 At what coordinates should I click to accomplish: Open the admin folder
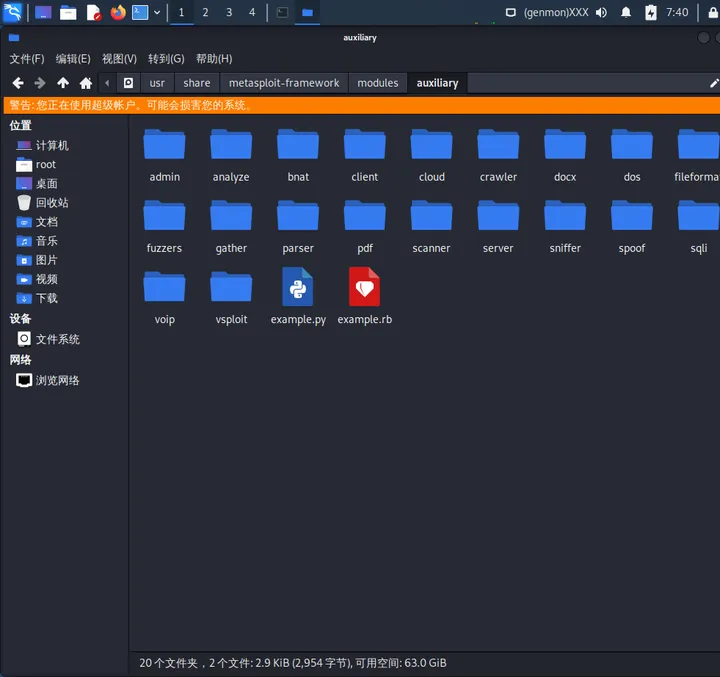[x=164, y=155]
